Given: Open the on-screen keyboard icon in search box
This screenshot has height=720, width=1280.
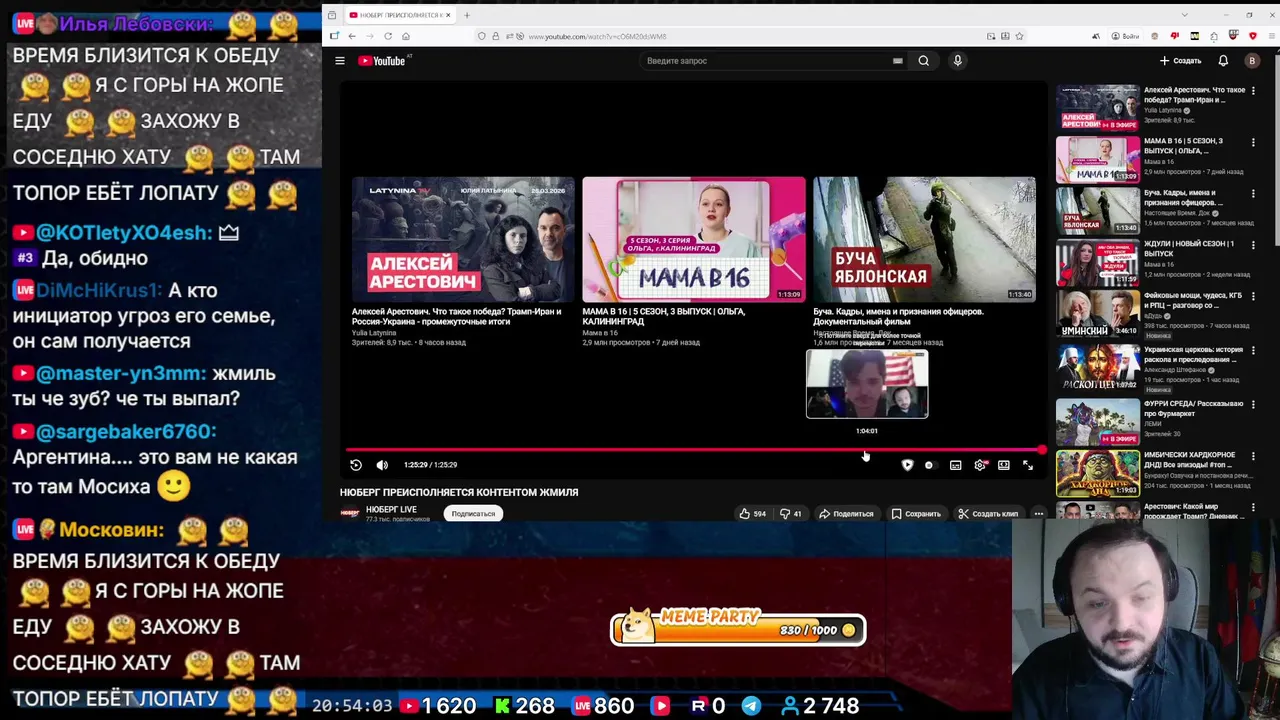Looking at the screenshot, I should coord(897,61).
